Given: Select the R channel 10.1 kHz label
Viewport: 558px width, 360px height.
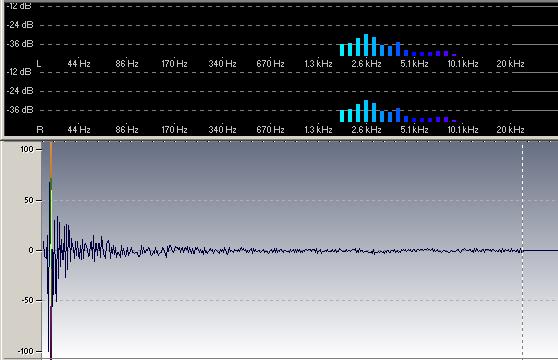Looking at the screenshot, I should pos(463,130).
